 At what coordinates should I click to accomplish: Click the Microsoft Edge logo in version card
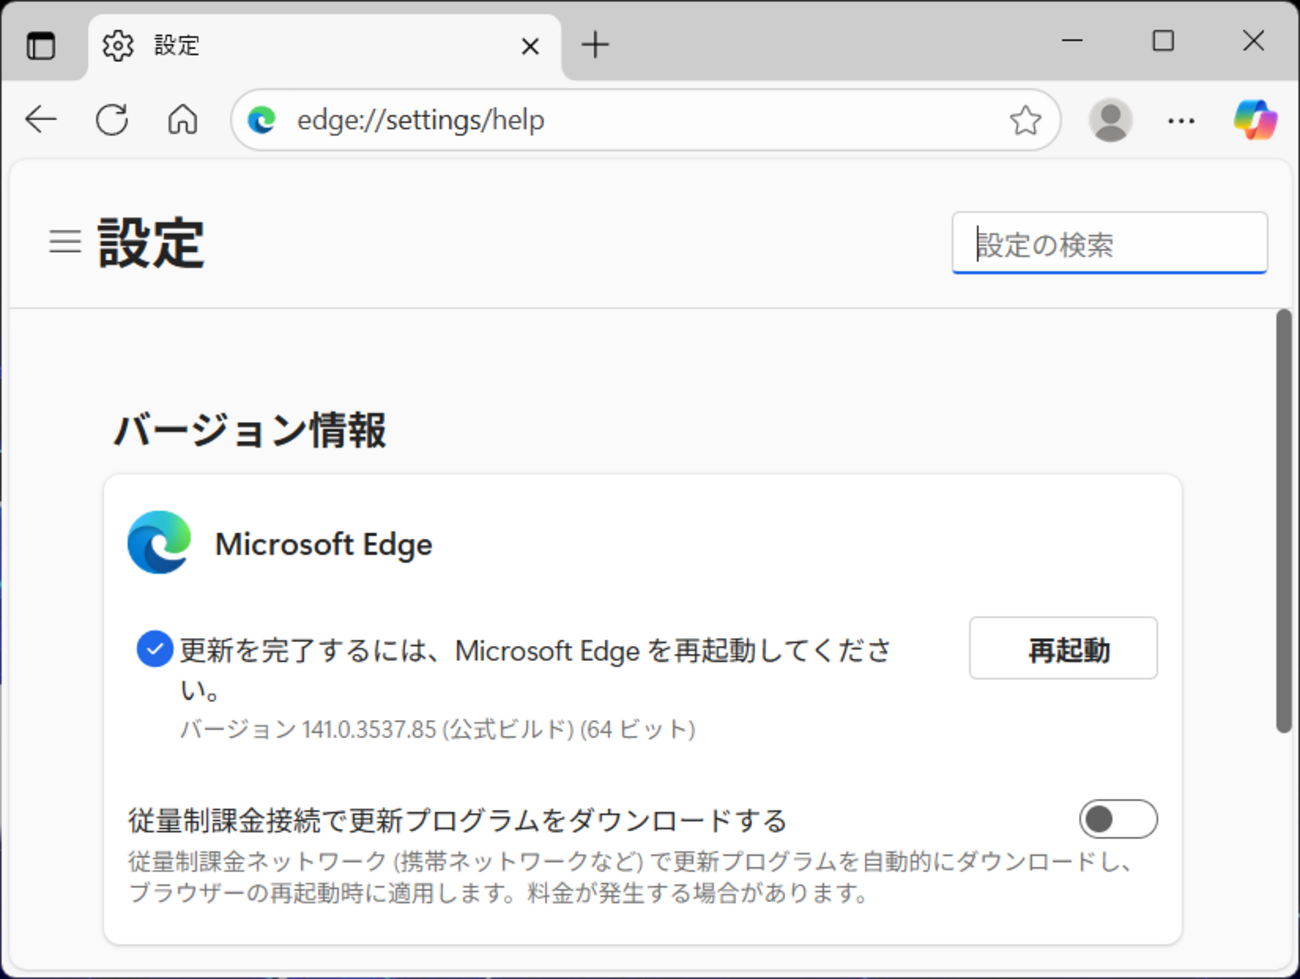pos(159,543)
